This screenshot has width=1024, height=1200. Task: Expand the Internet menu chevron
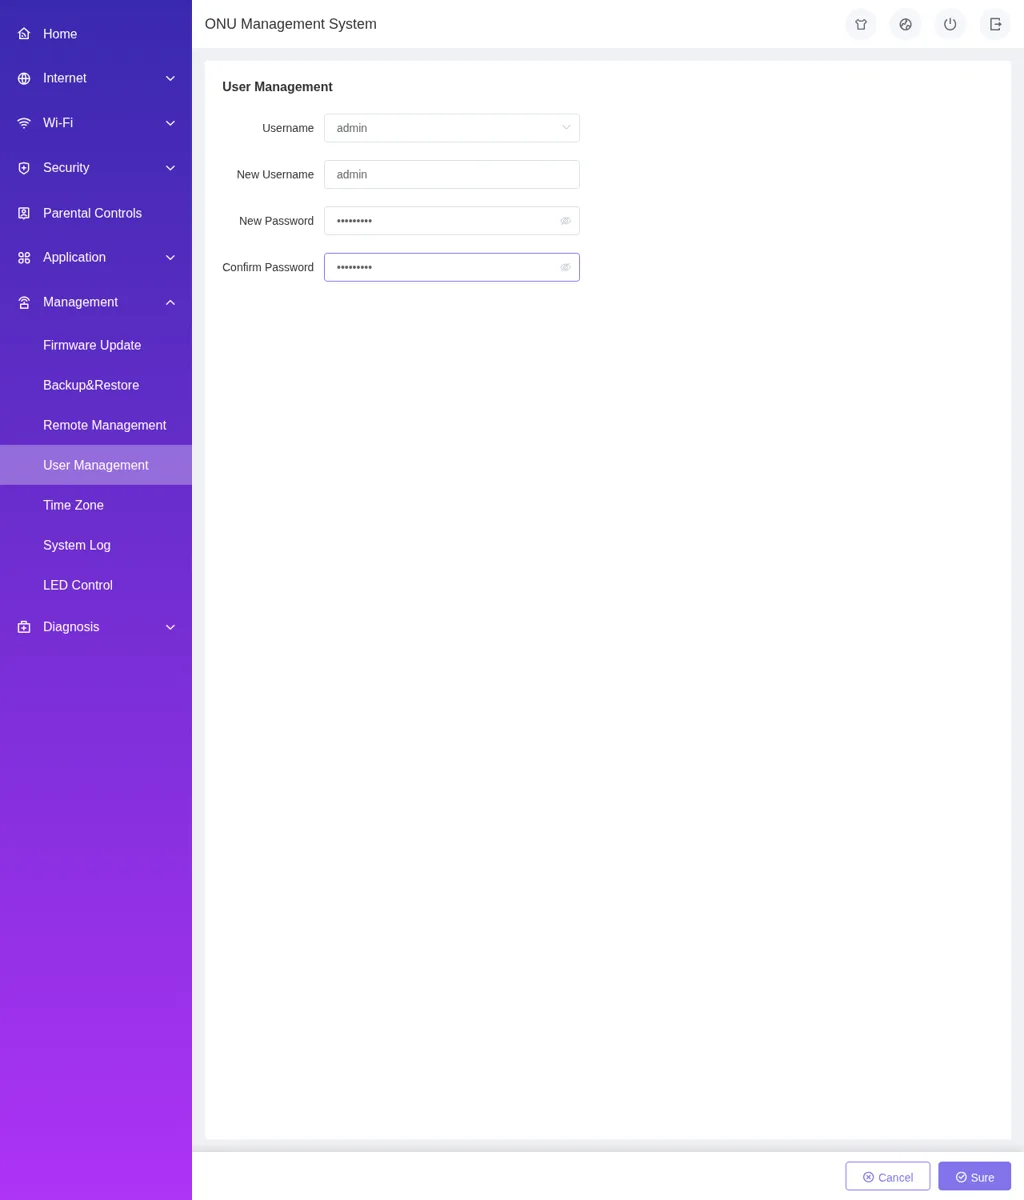point(170,78)
